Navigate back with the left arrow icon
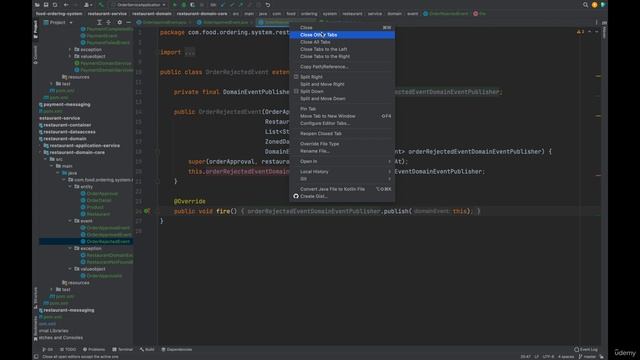 pos(66,5)
